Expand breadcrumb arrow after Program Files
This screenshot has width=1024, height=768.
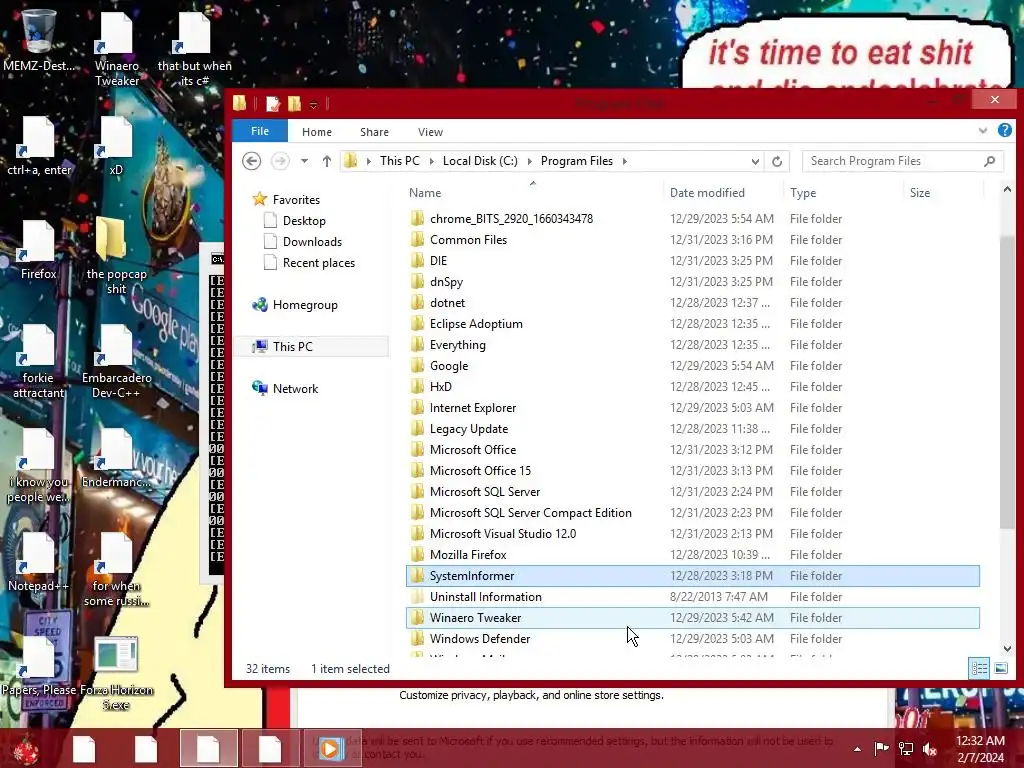[624, 161]
